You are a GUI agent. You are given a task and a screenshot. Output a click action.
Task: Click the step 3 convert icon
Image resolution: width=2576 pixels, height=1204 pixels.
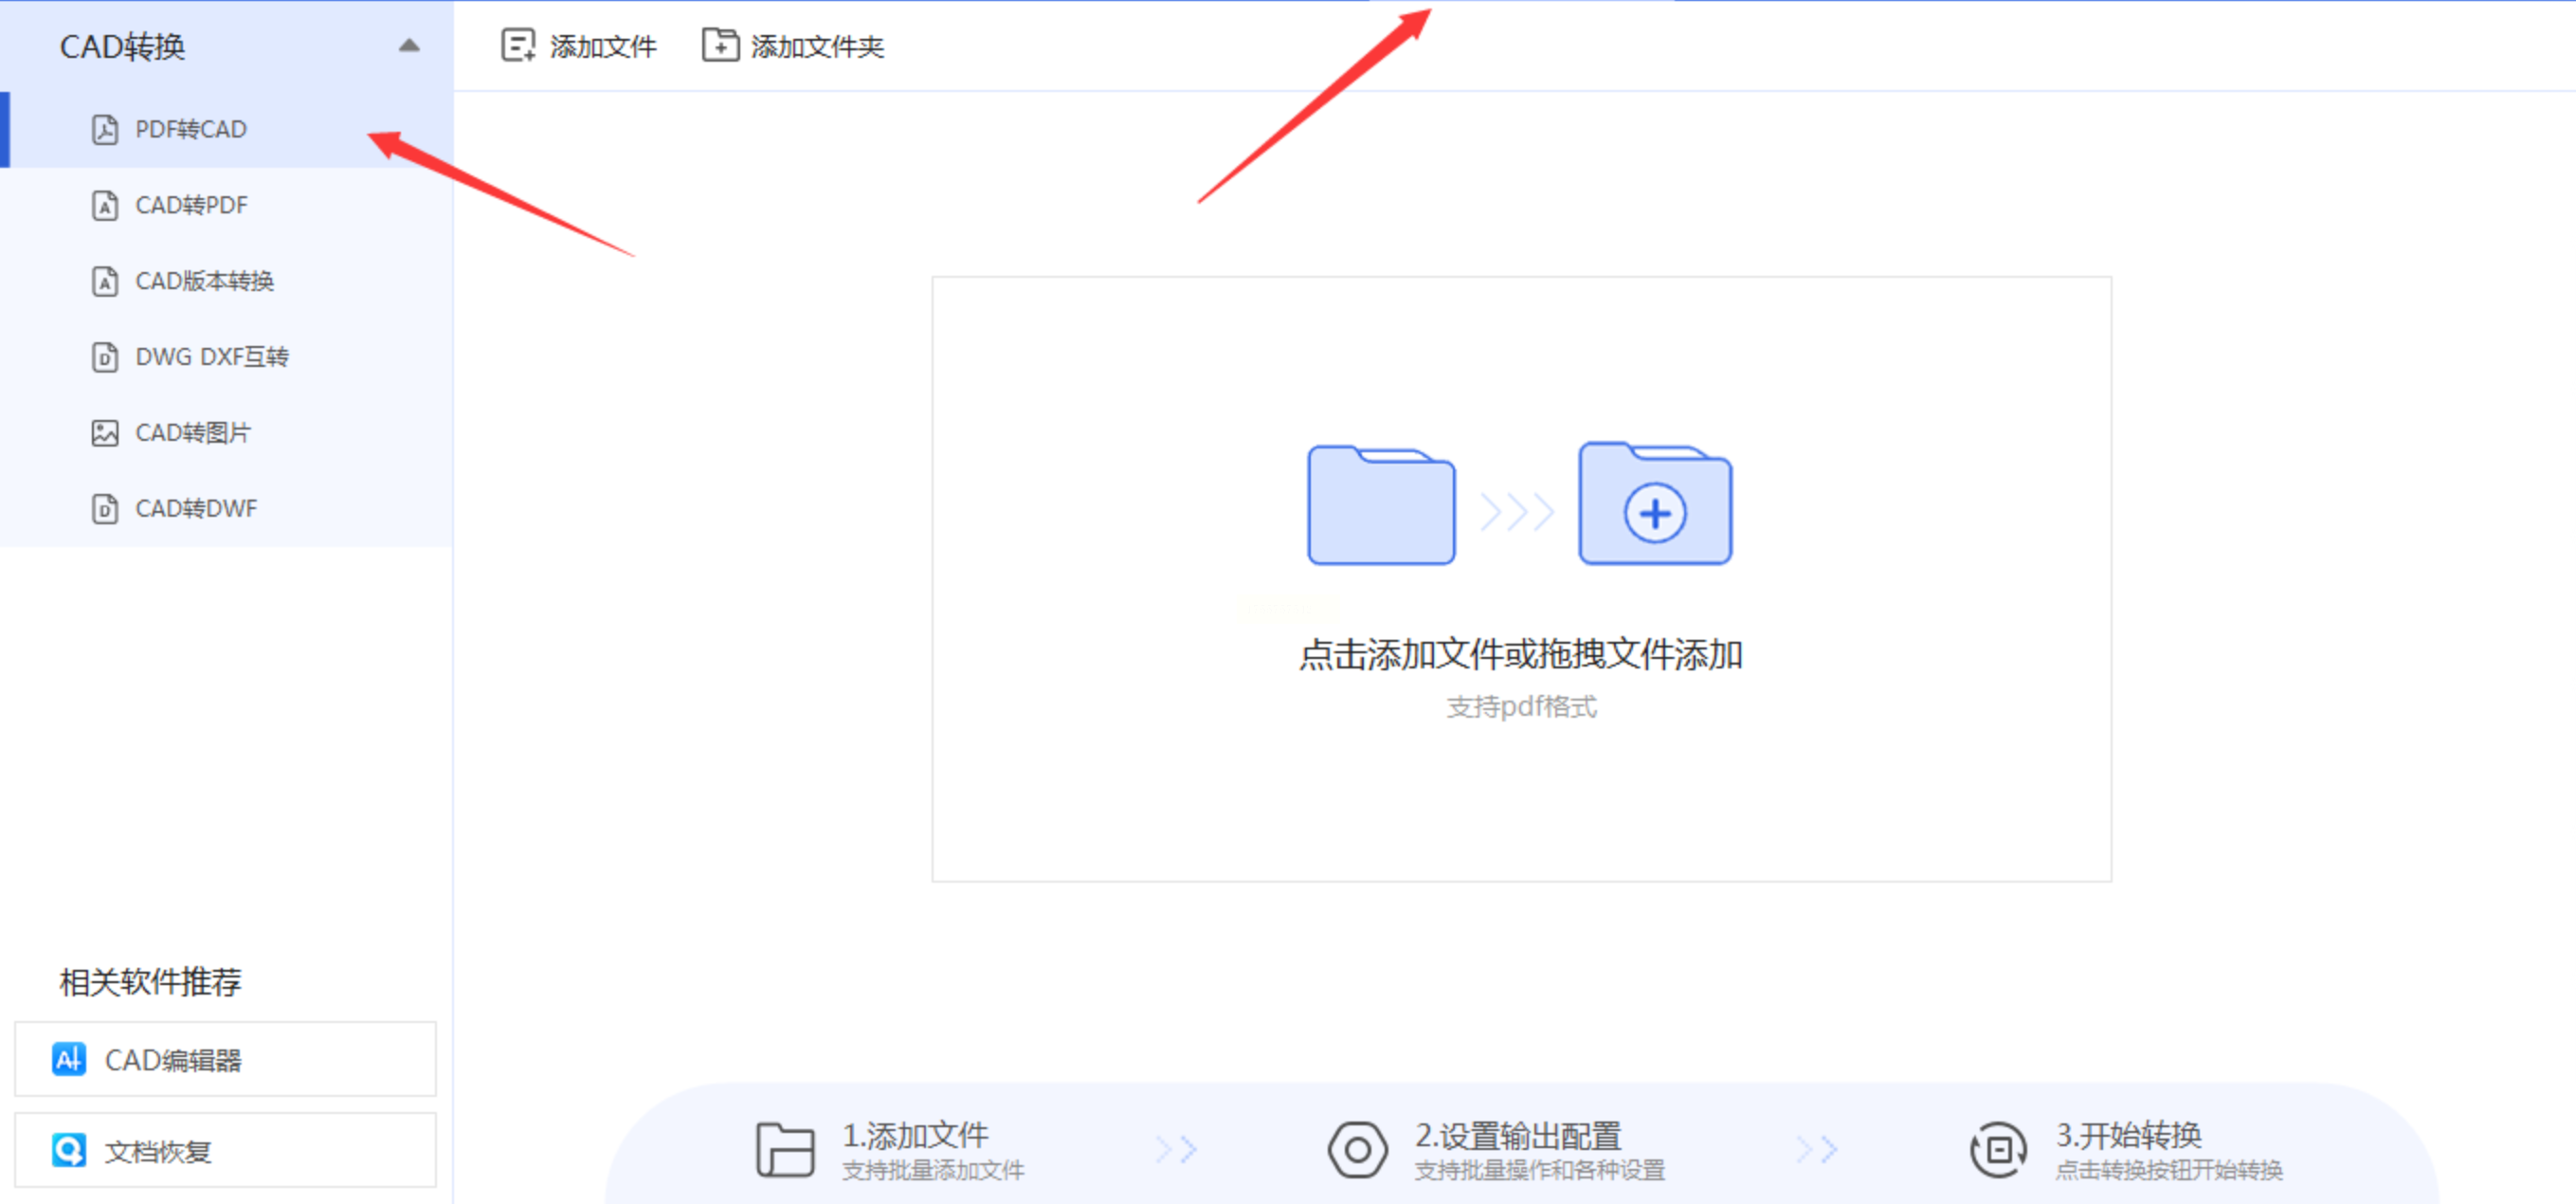tap(1998, 1150)
